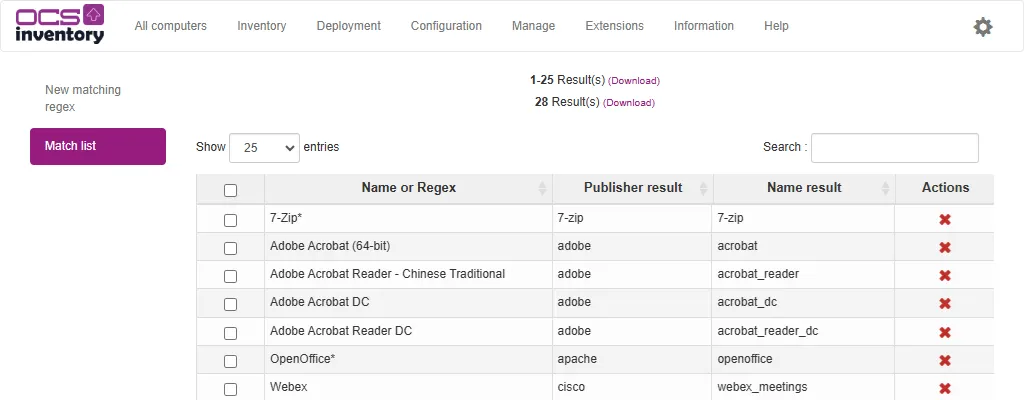Delete the Adobe Acrobat (64-bit) entry
This screenshot has width=1024, height=400.
pos(944,248)
